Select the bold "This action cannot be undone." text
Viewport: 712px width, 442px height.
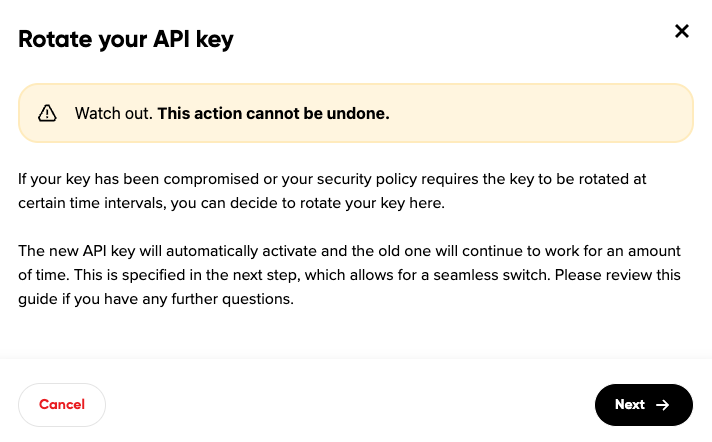point(273,113)
